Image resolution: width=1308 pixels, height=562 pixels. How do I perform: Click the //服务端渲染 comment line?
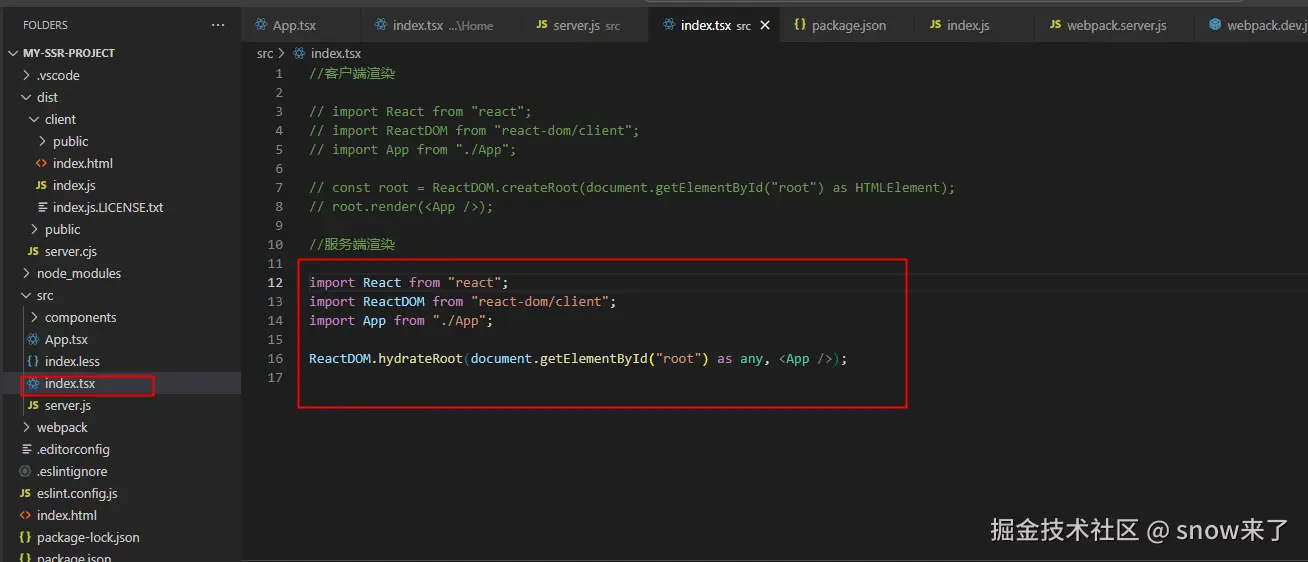point(352,244)
